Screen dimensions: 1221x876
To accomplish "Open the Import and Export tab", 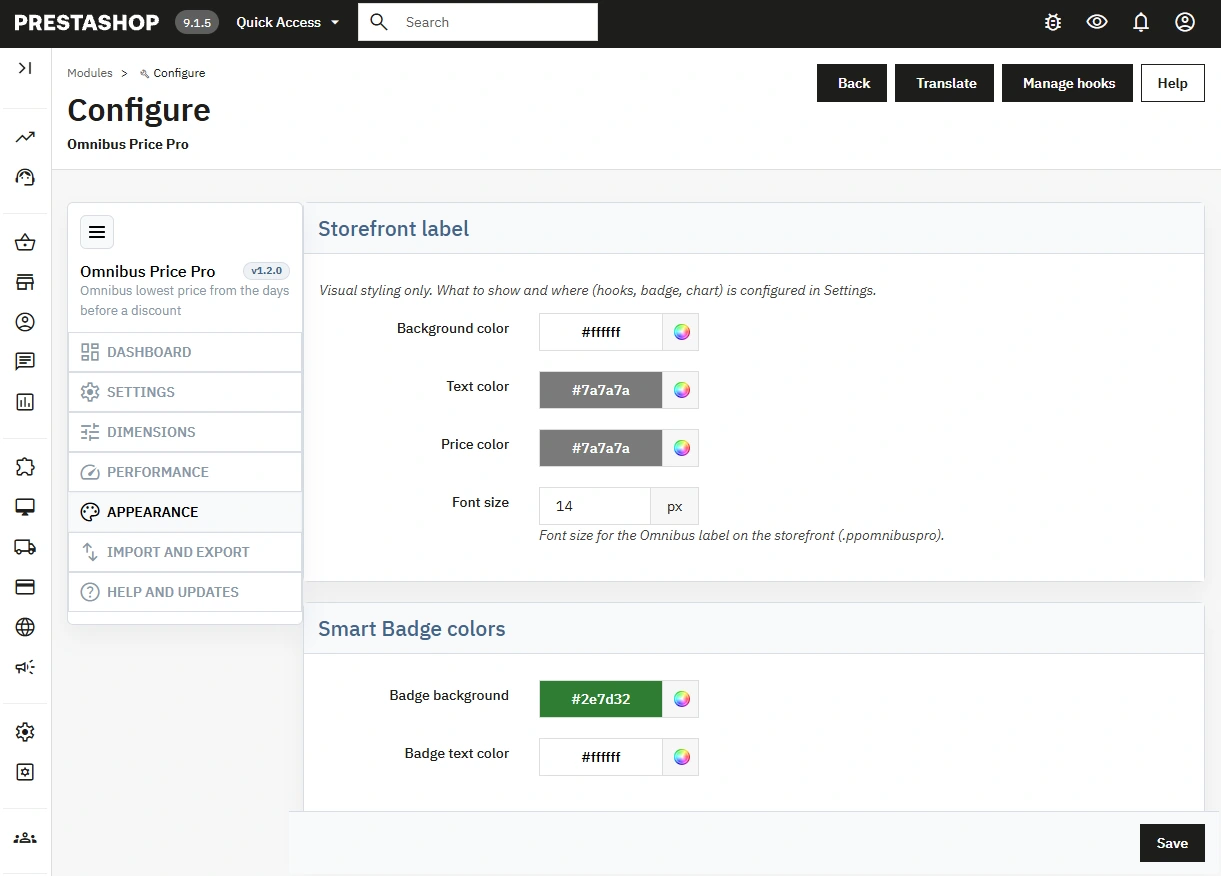I will [185, 552].
